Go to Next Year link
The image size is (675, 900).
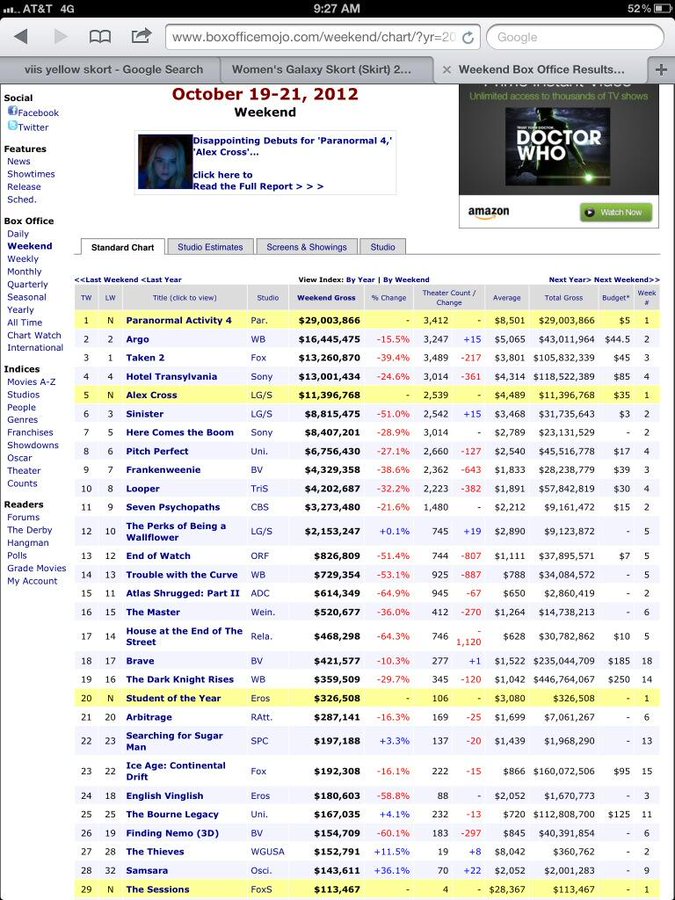click(x=570, y=280)
